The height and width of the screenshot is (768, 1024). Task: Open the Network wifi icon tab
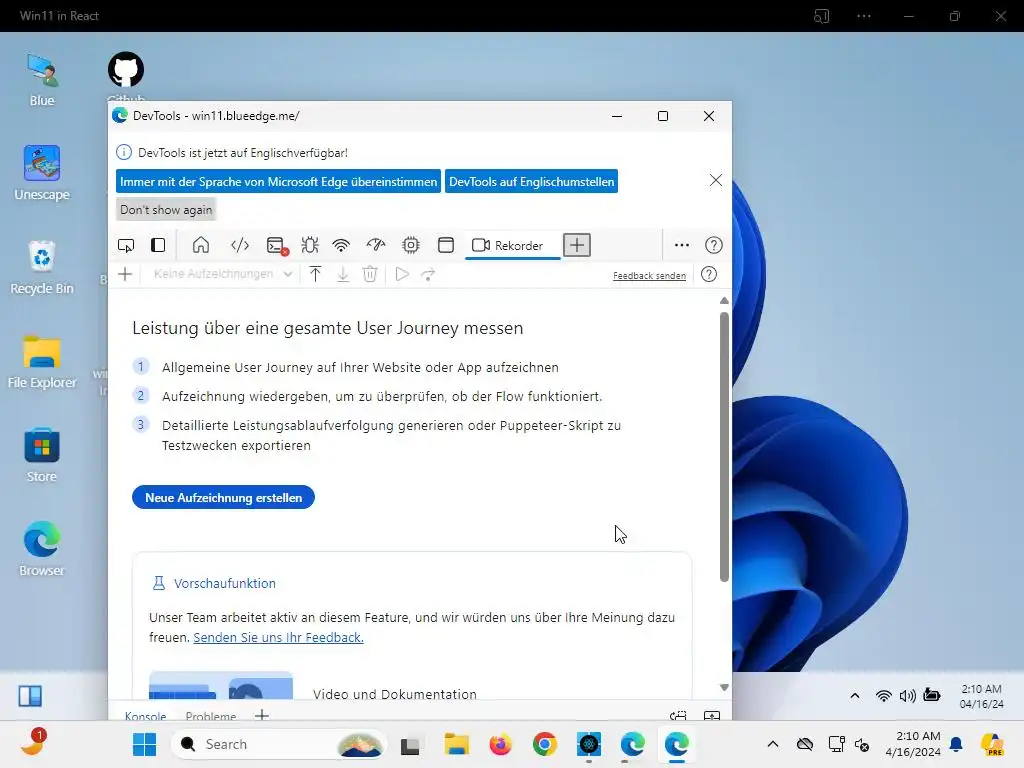click(341, 246)
